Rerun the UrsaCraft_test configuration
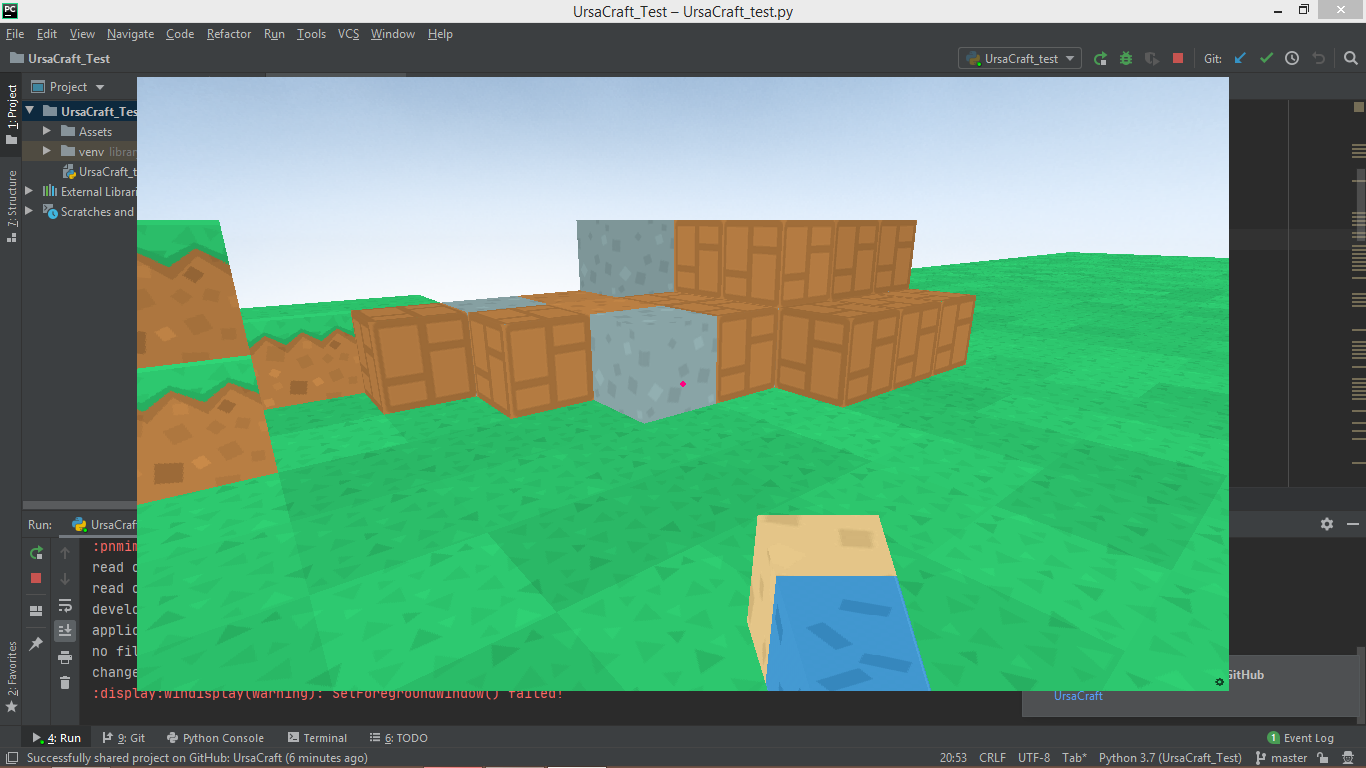Screen dimensions: 1366x768 tap(1100, 58)
